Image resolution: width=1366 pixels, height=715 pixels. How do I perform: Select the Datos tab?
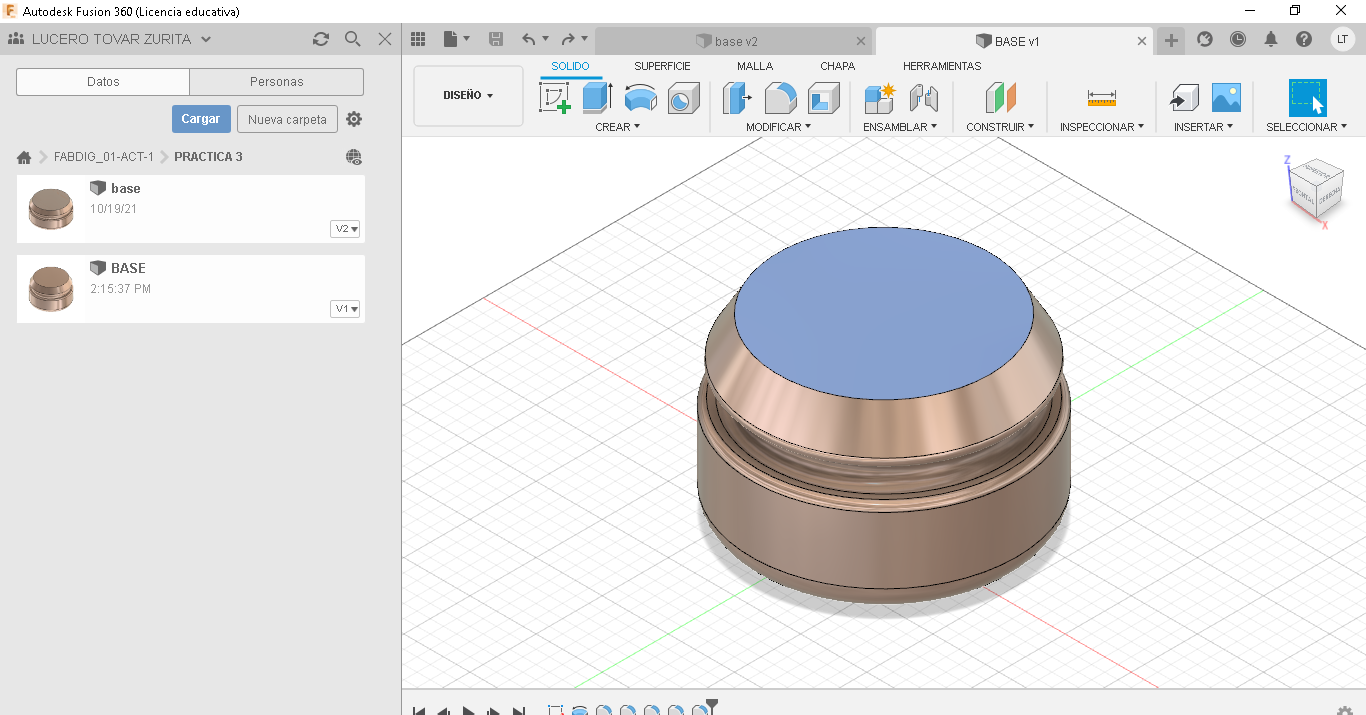pyautogui.click(x=103, y=82)
